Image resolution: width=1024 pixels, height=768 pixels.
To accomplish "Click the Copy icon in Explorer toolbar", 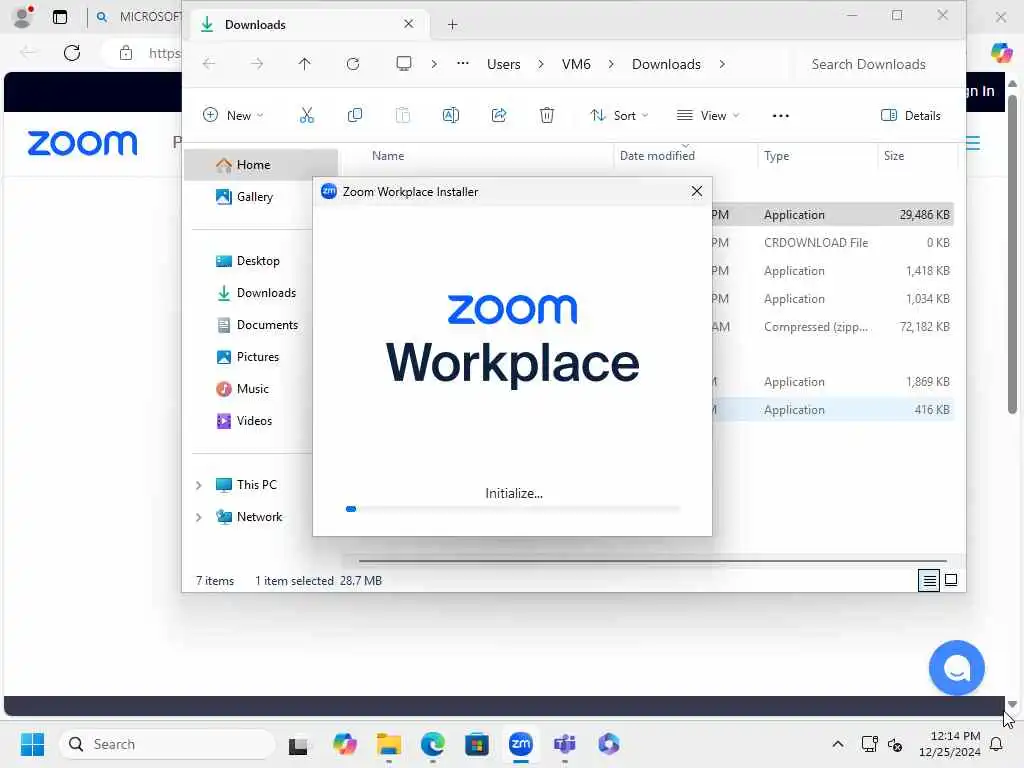I will [x=355, y=116].
